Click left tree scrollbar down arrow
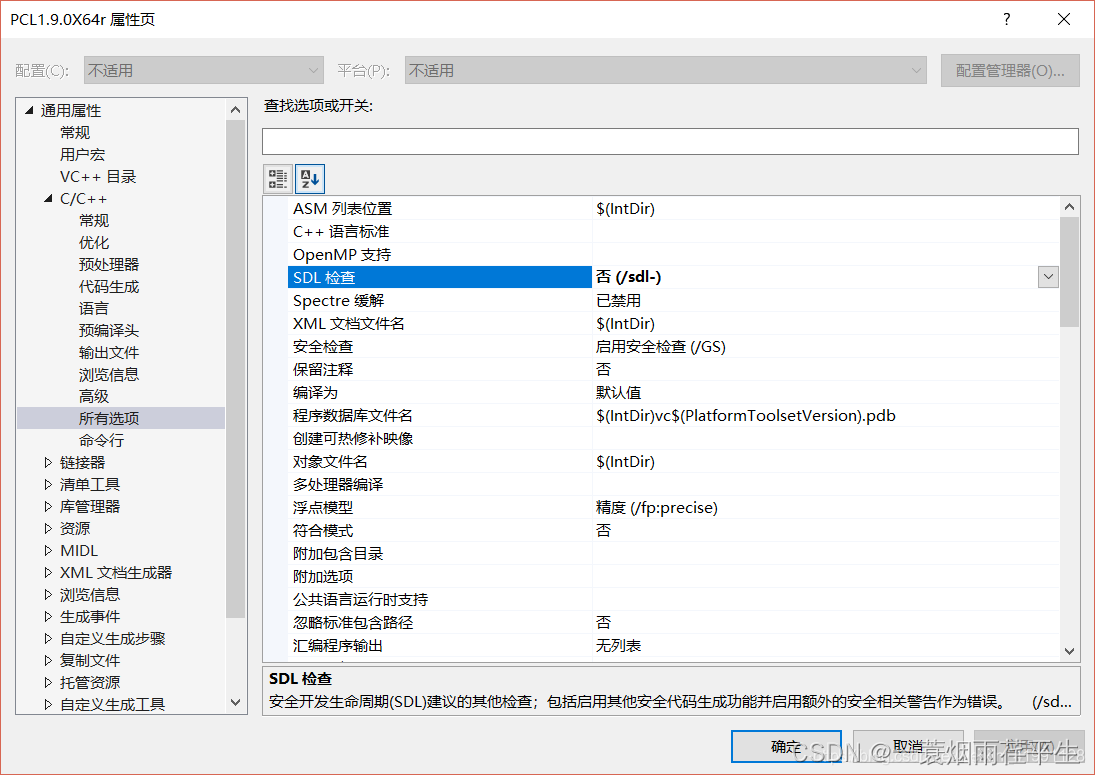1095x775 pixels. 235,702
